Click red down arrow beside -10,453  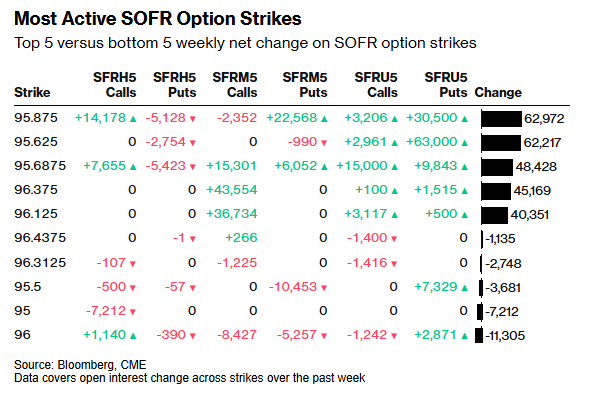(324, 288)
